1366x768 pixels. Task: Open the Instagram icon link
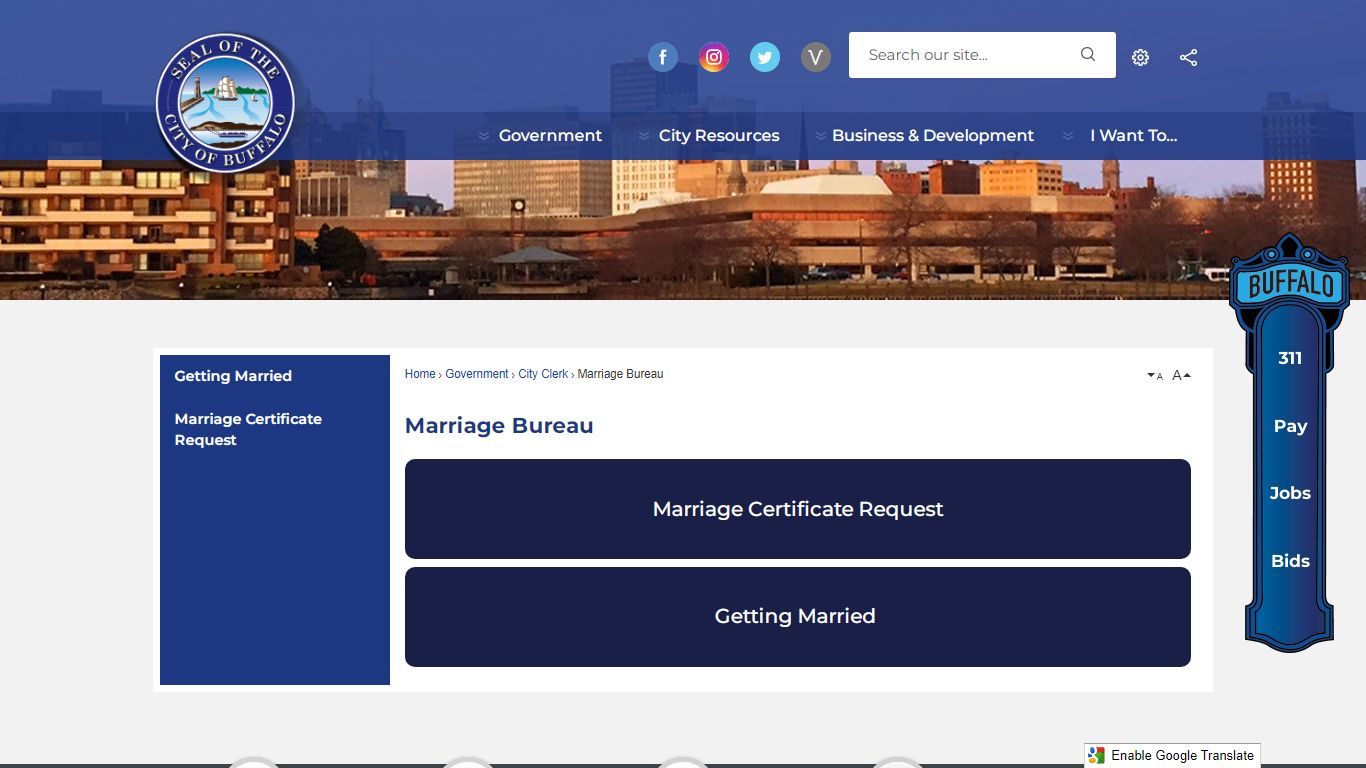coord(713,57)
